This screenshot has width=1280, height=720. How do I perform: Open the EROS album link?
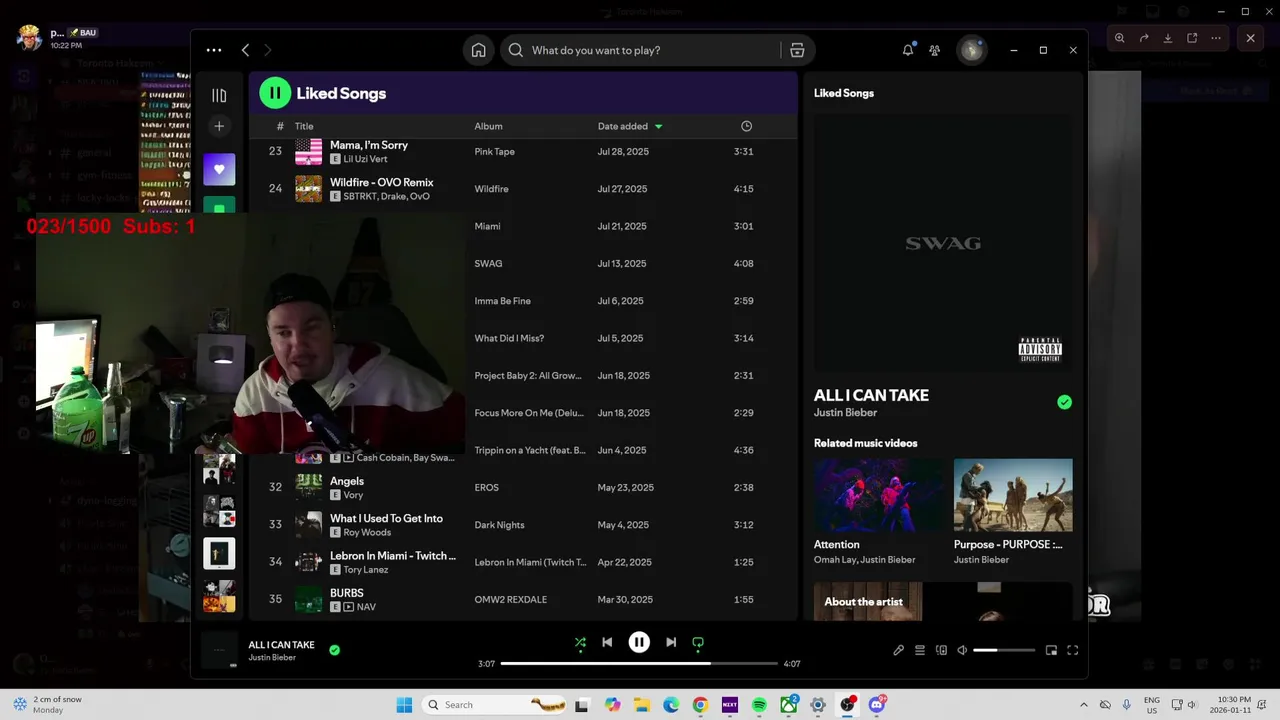point(486,488)
